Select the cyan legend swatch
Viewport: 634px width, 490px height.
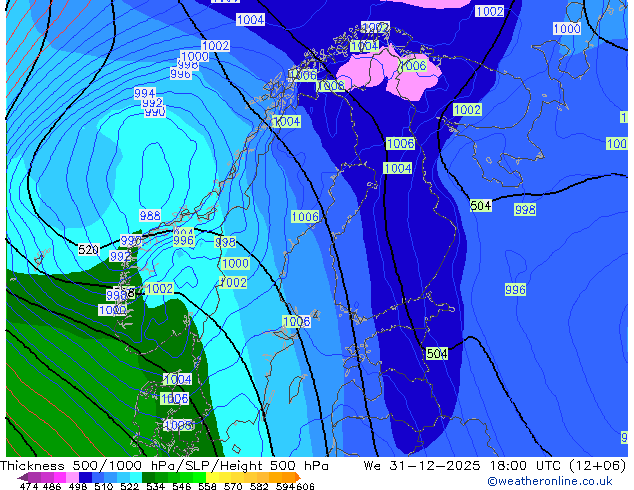[135, 477]
